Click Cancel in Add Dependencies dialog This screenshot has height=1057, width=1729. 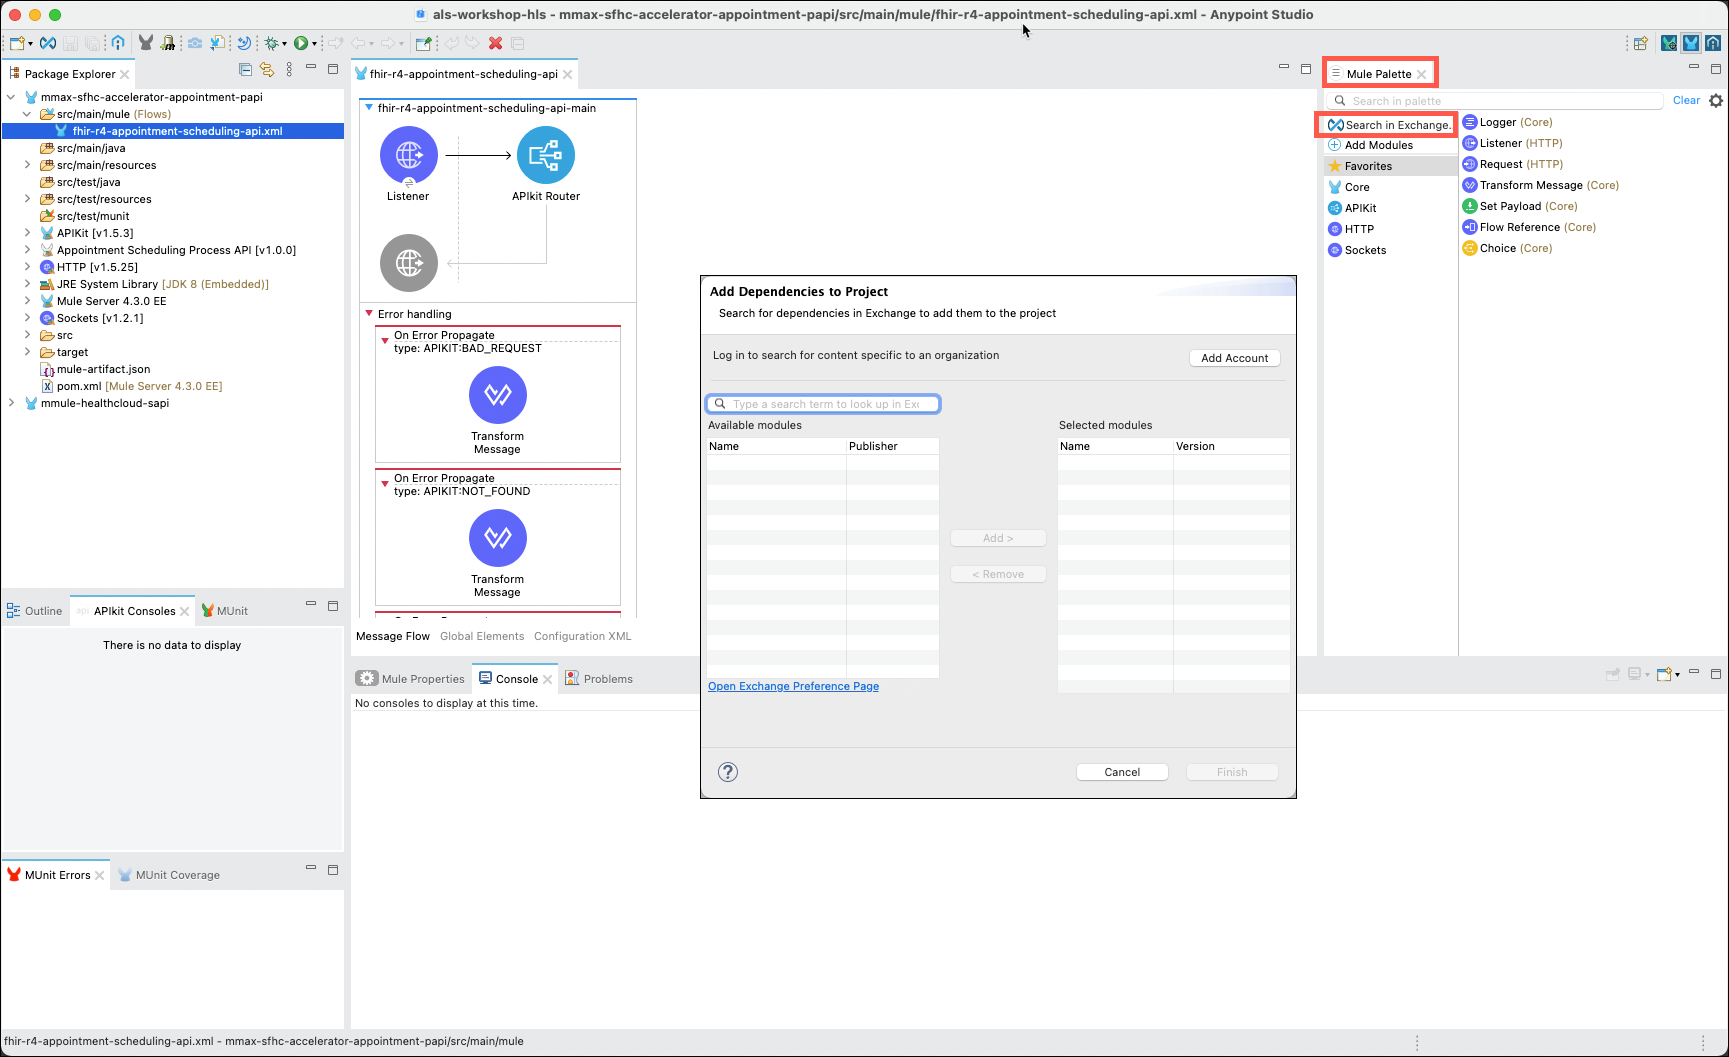point(1122,772)
